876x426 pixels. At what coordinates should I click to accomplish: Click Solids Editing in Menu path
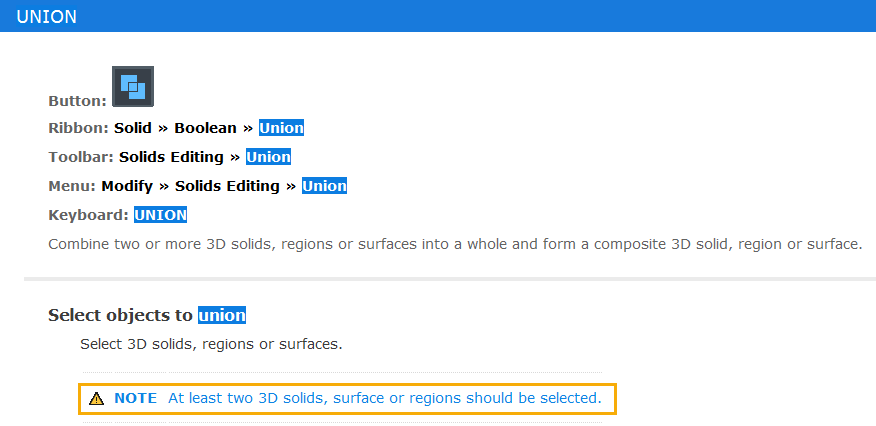[227, 186]
